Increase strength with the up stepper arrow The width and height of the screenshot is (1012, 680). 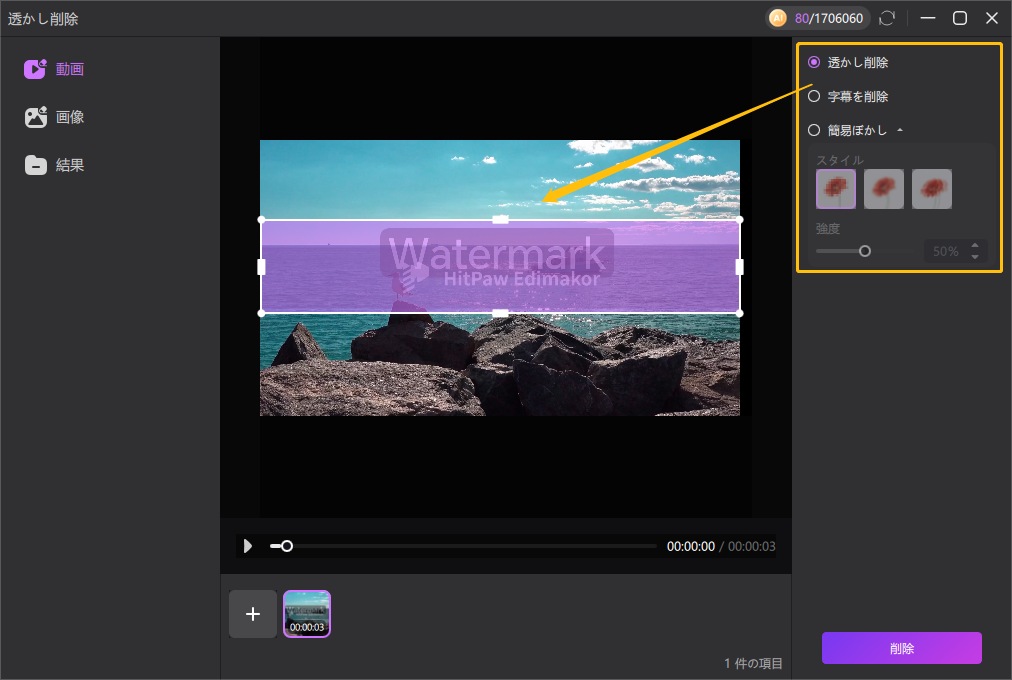click(975, 246)
